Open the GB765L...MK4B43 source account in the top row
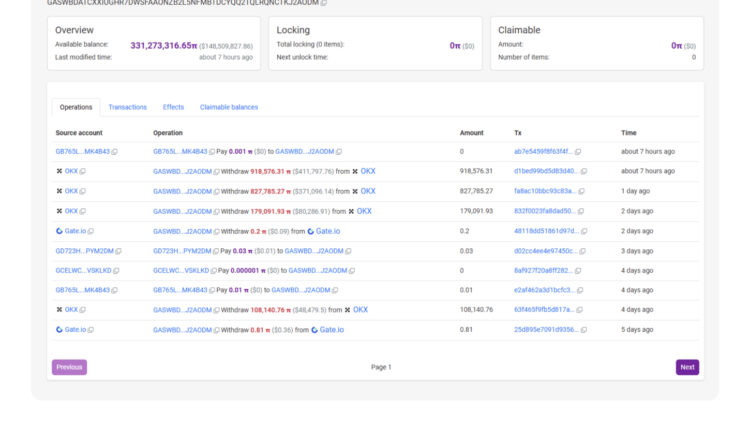 [x=82, y=152]
